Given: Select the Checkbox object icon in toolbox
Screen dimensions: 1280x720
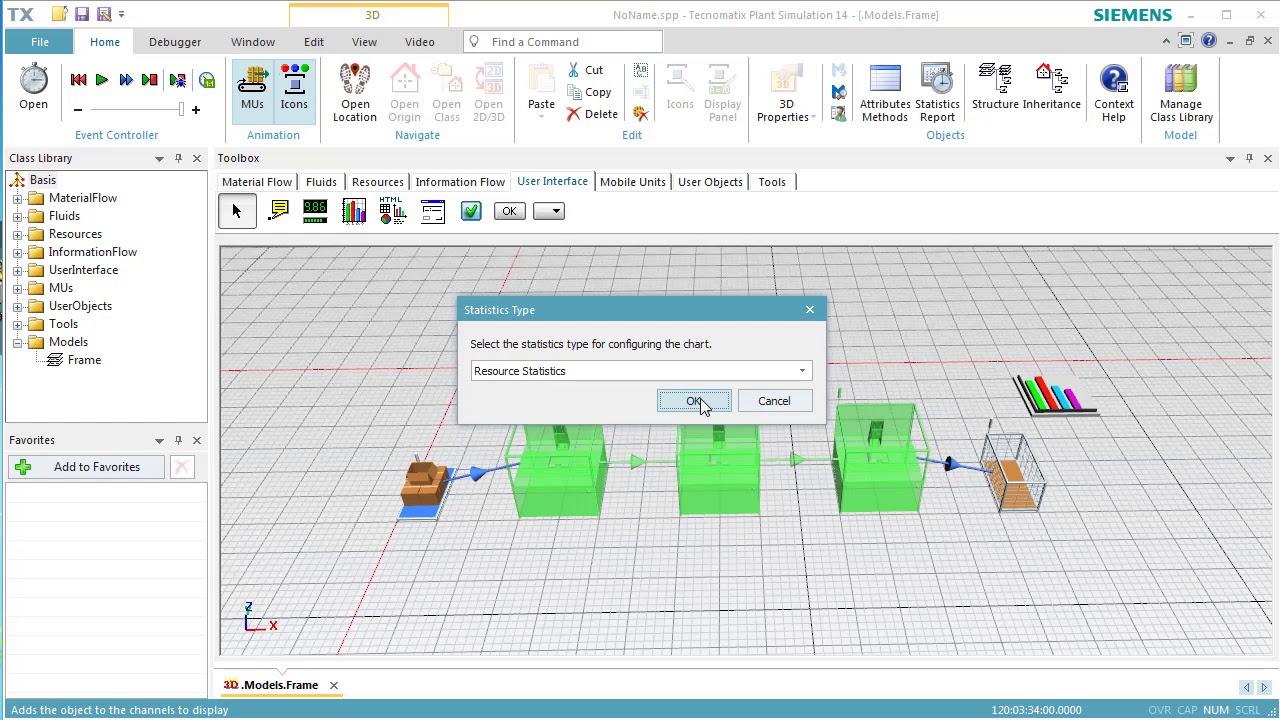Looking at the screenshot, I should click(471, 211).
